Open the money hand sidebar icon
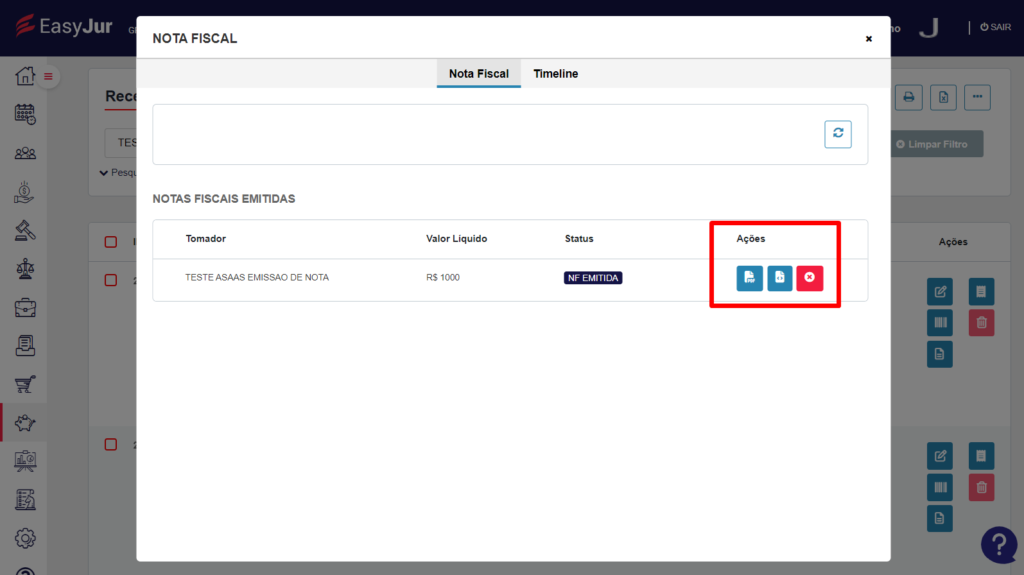The image size is (1024, 575). point(25,191)
